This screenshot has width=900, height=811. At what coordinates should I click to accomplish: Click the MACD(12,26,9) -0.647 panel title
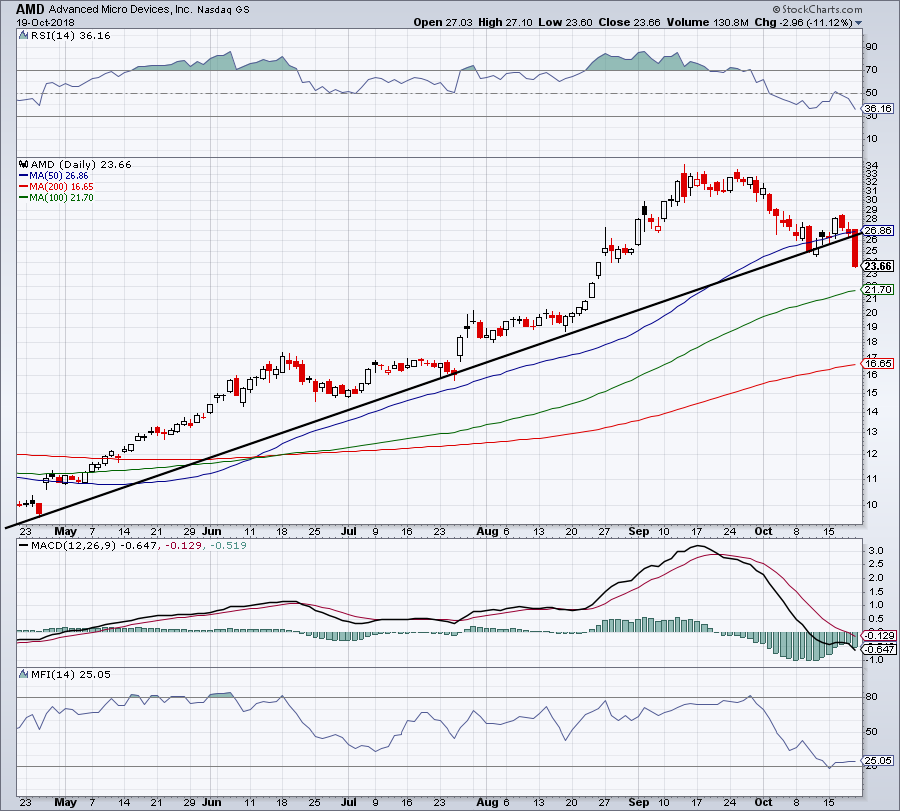click(94, 545)
